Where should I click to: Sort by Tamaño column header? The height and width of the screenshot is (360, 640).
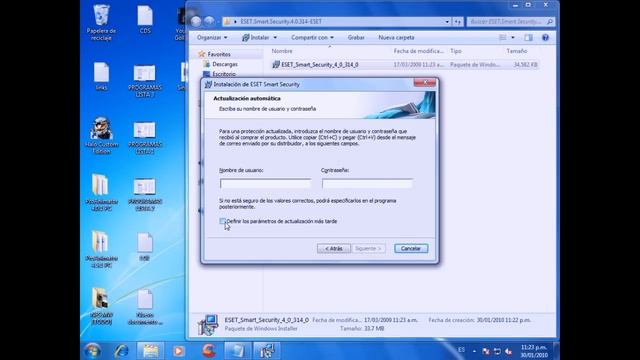coord(517,51)
